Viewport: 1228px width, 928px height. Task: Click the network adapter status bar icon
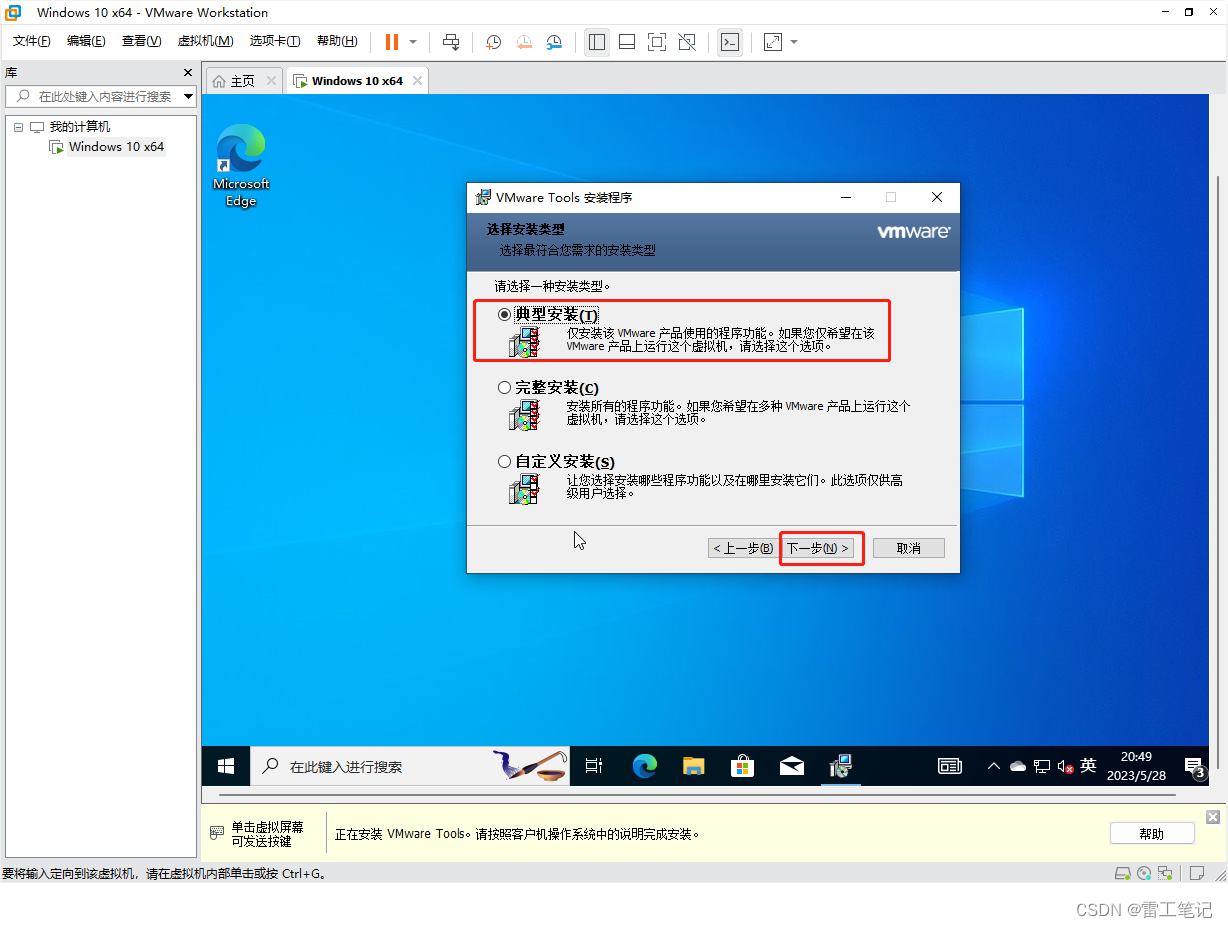pyautogui.click(x=1166, y=874)
